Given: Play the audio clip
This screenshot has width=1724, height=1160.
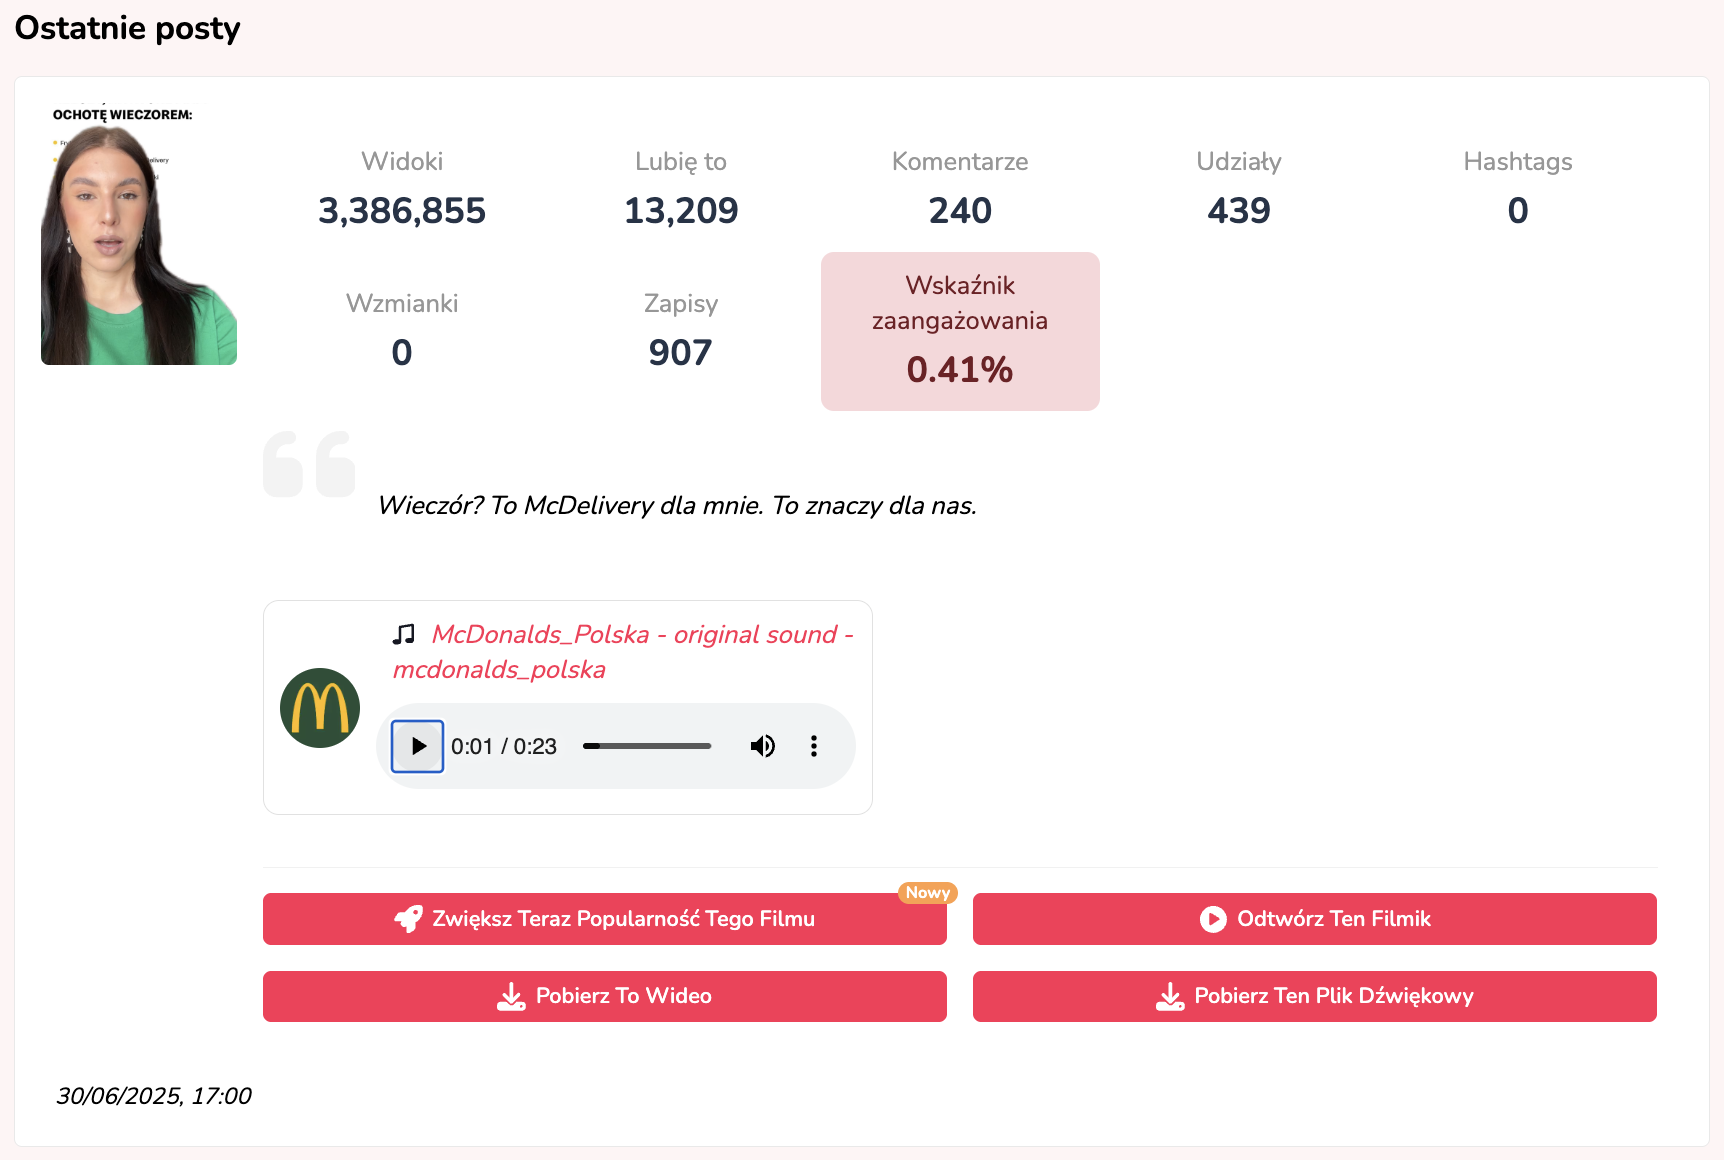Looking at the screenshot, I should 417,746.
